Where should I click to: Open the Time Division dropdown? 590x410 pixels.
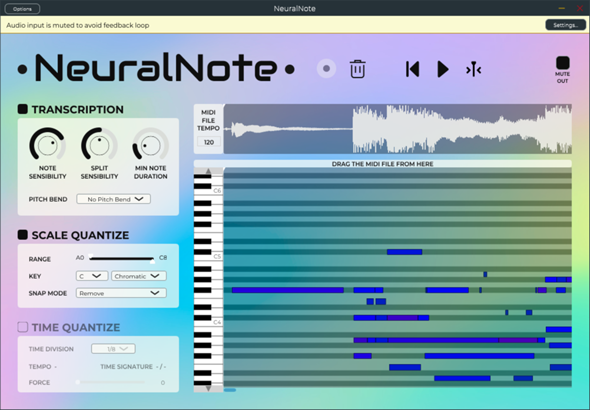(x=113, y=349)
